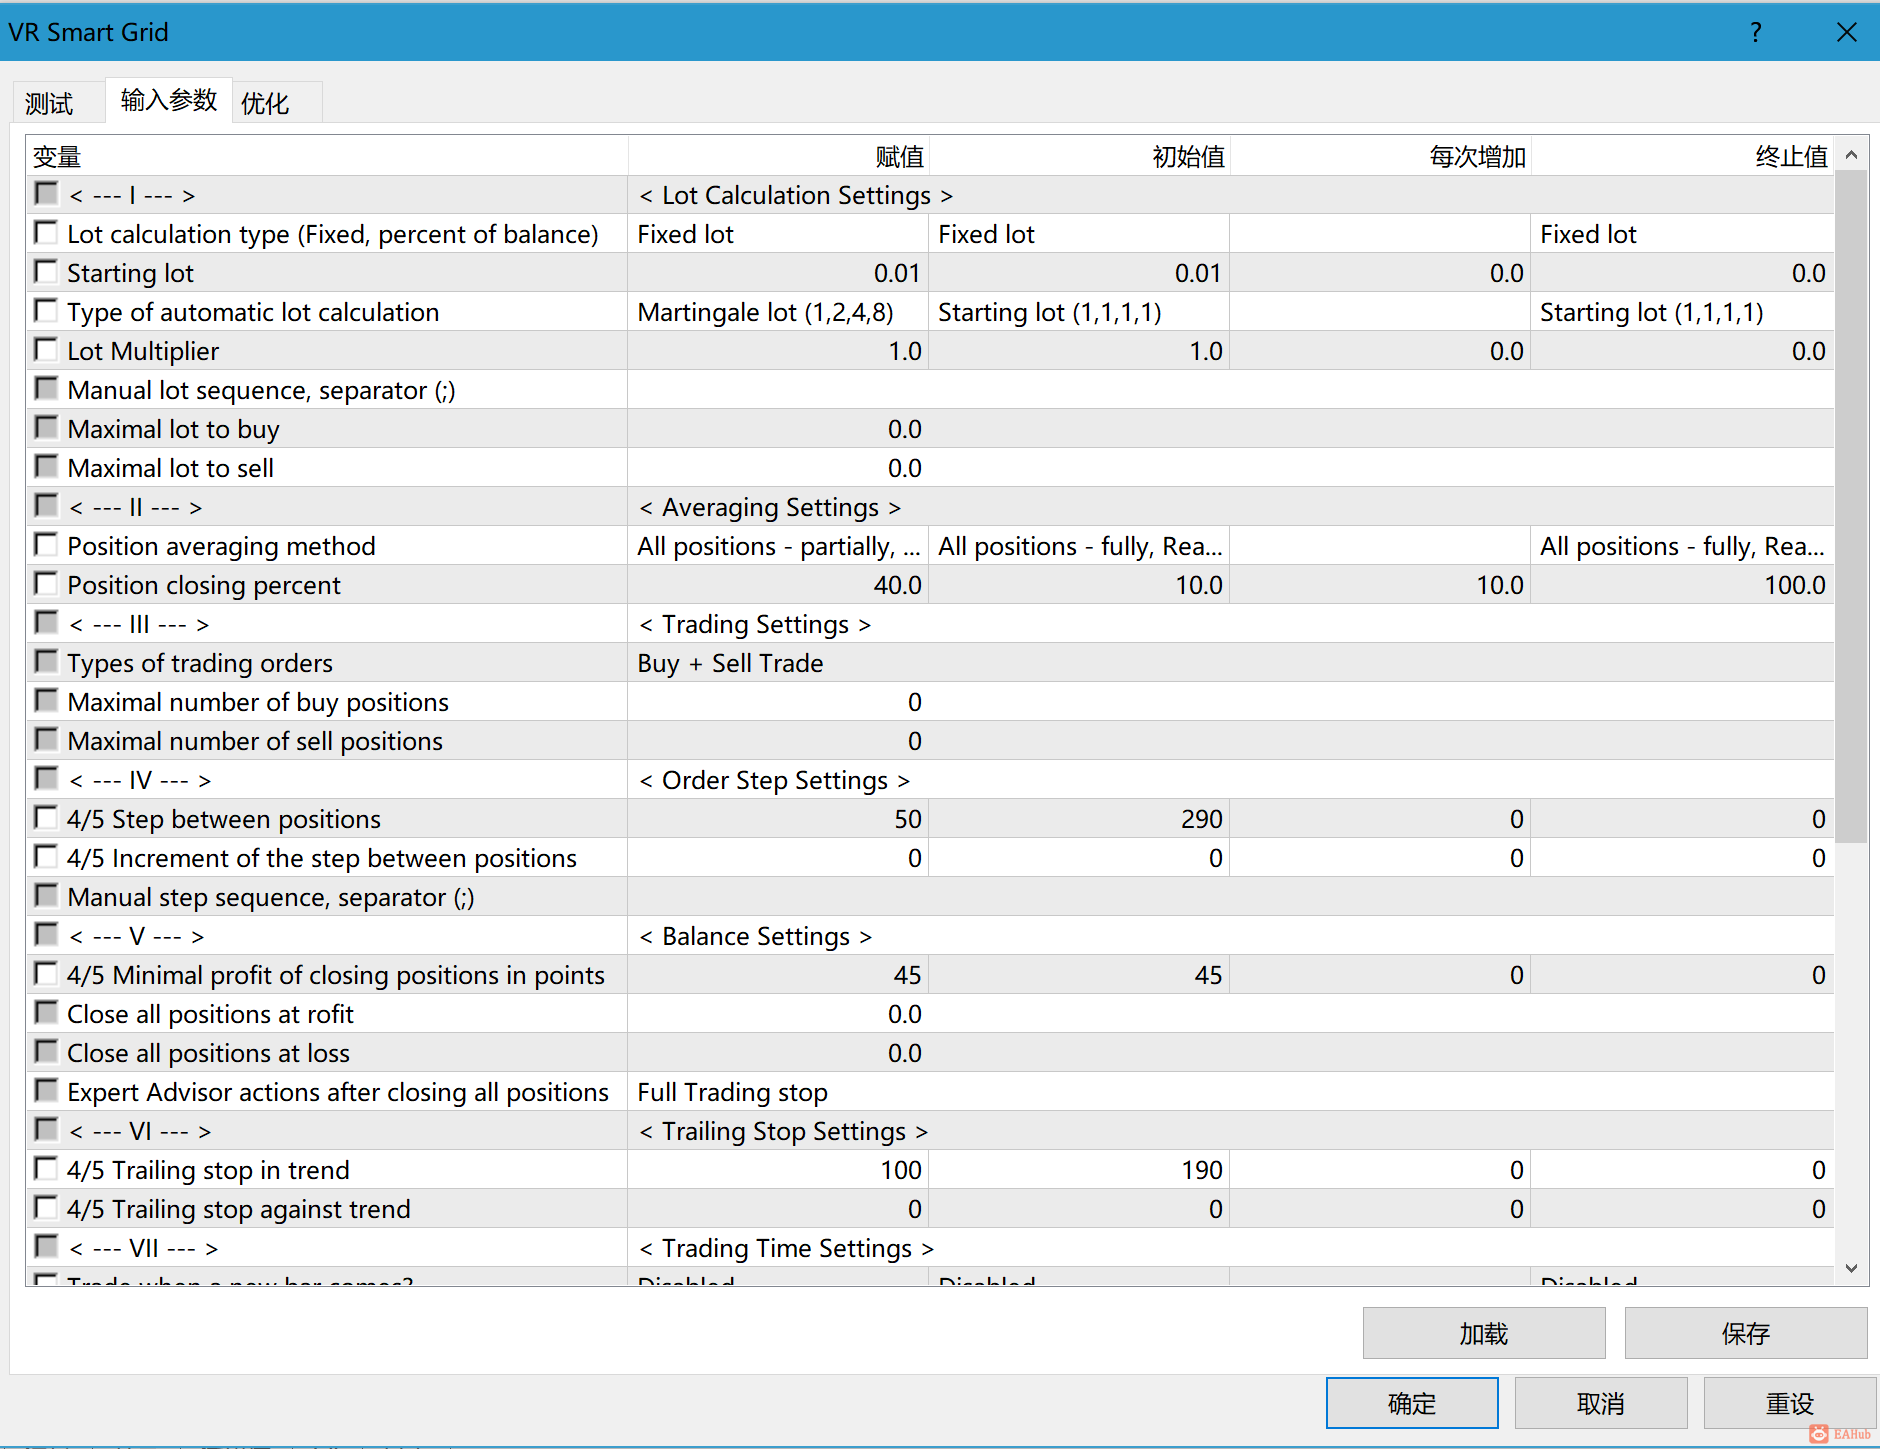Enable Position averaging method checkbox
1880x1449 pixels.
(x=46, y=544)
